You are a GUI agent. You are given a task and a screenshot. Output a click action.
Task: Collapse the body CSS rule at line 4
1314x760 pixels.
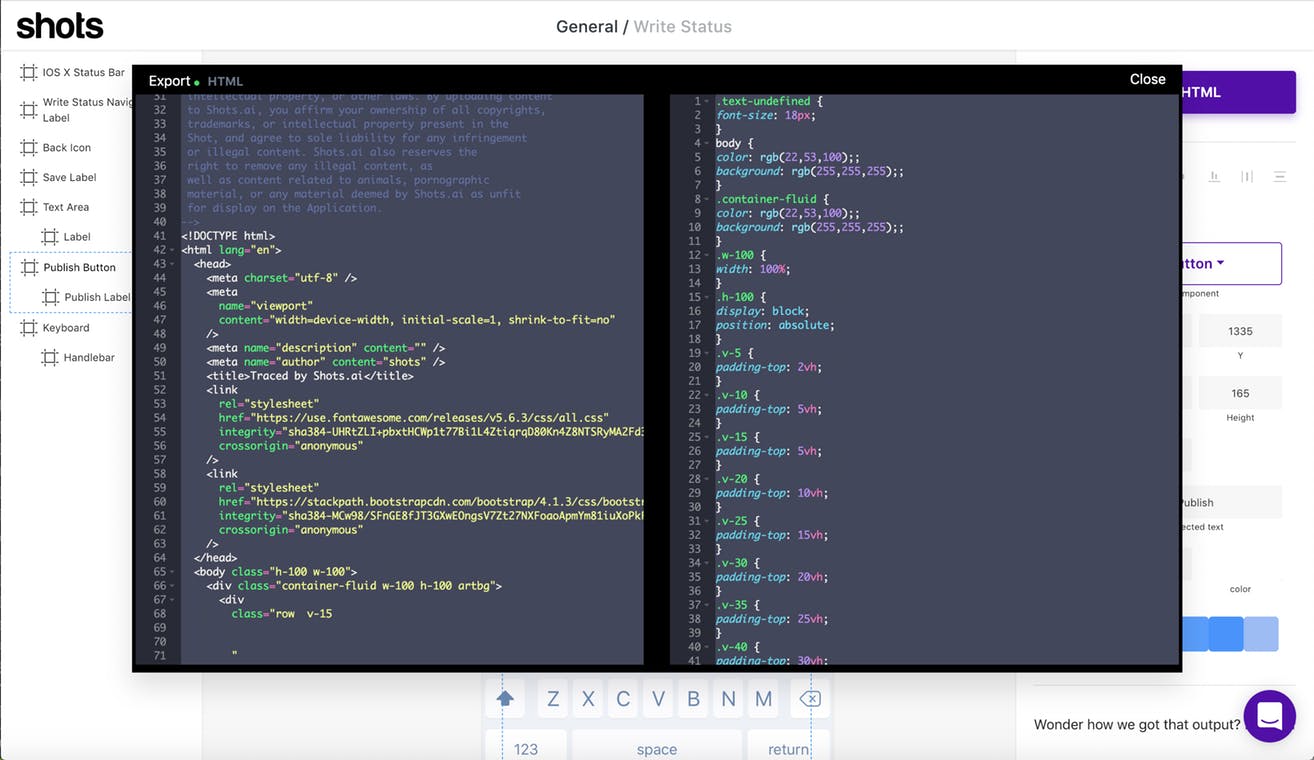(707, 144)
